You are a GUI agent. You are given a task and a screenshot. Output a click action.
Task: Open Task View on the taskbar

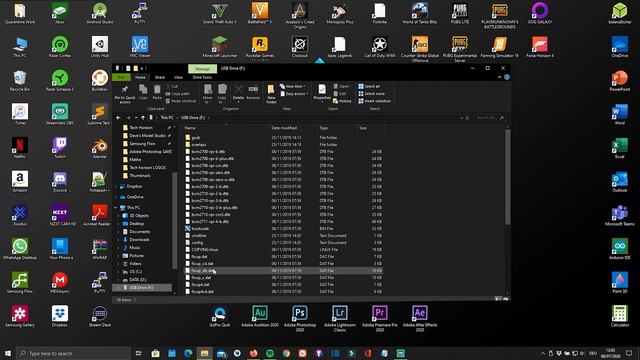coord(139,353)
